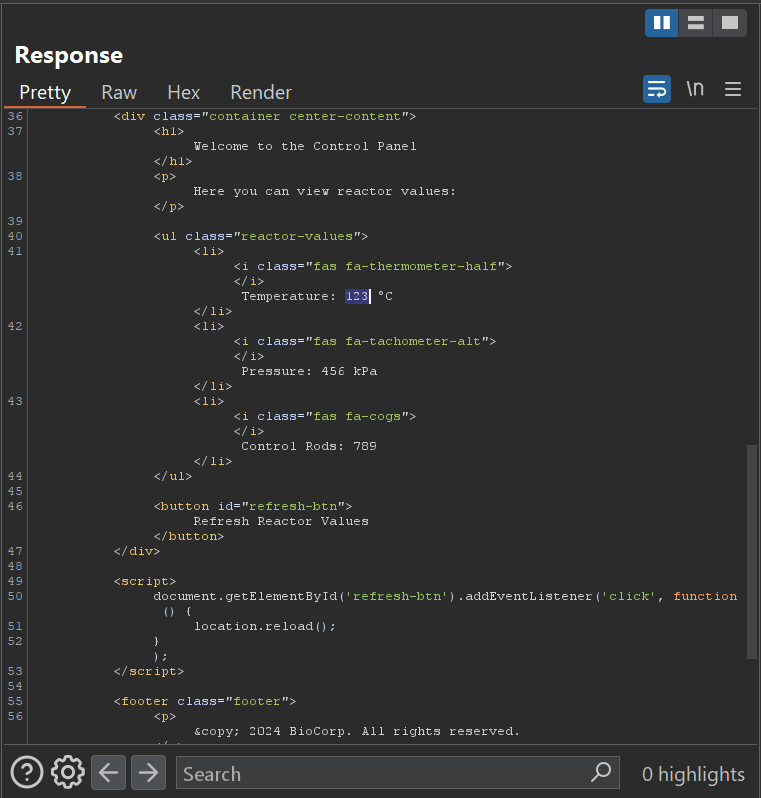The image size is (761, 798).
Task: Go to the next search match arrow
Action: tap(148, 773)
